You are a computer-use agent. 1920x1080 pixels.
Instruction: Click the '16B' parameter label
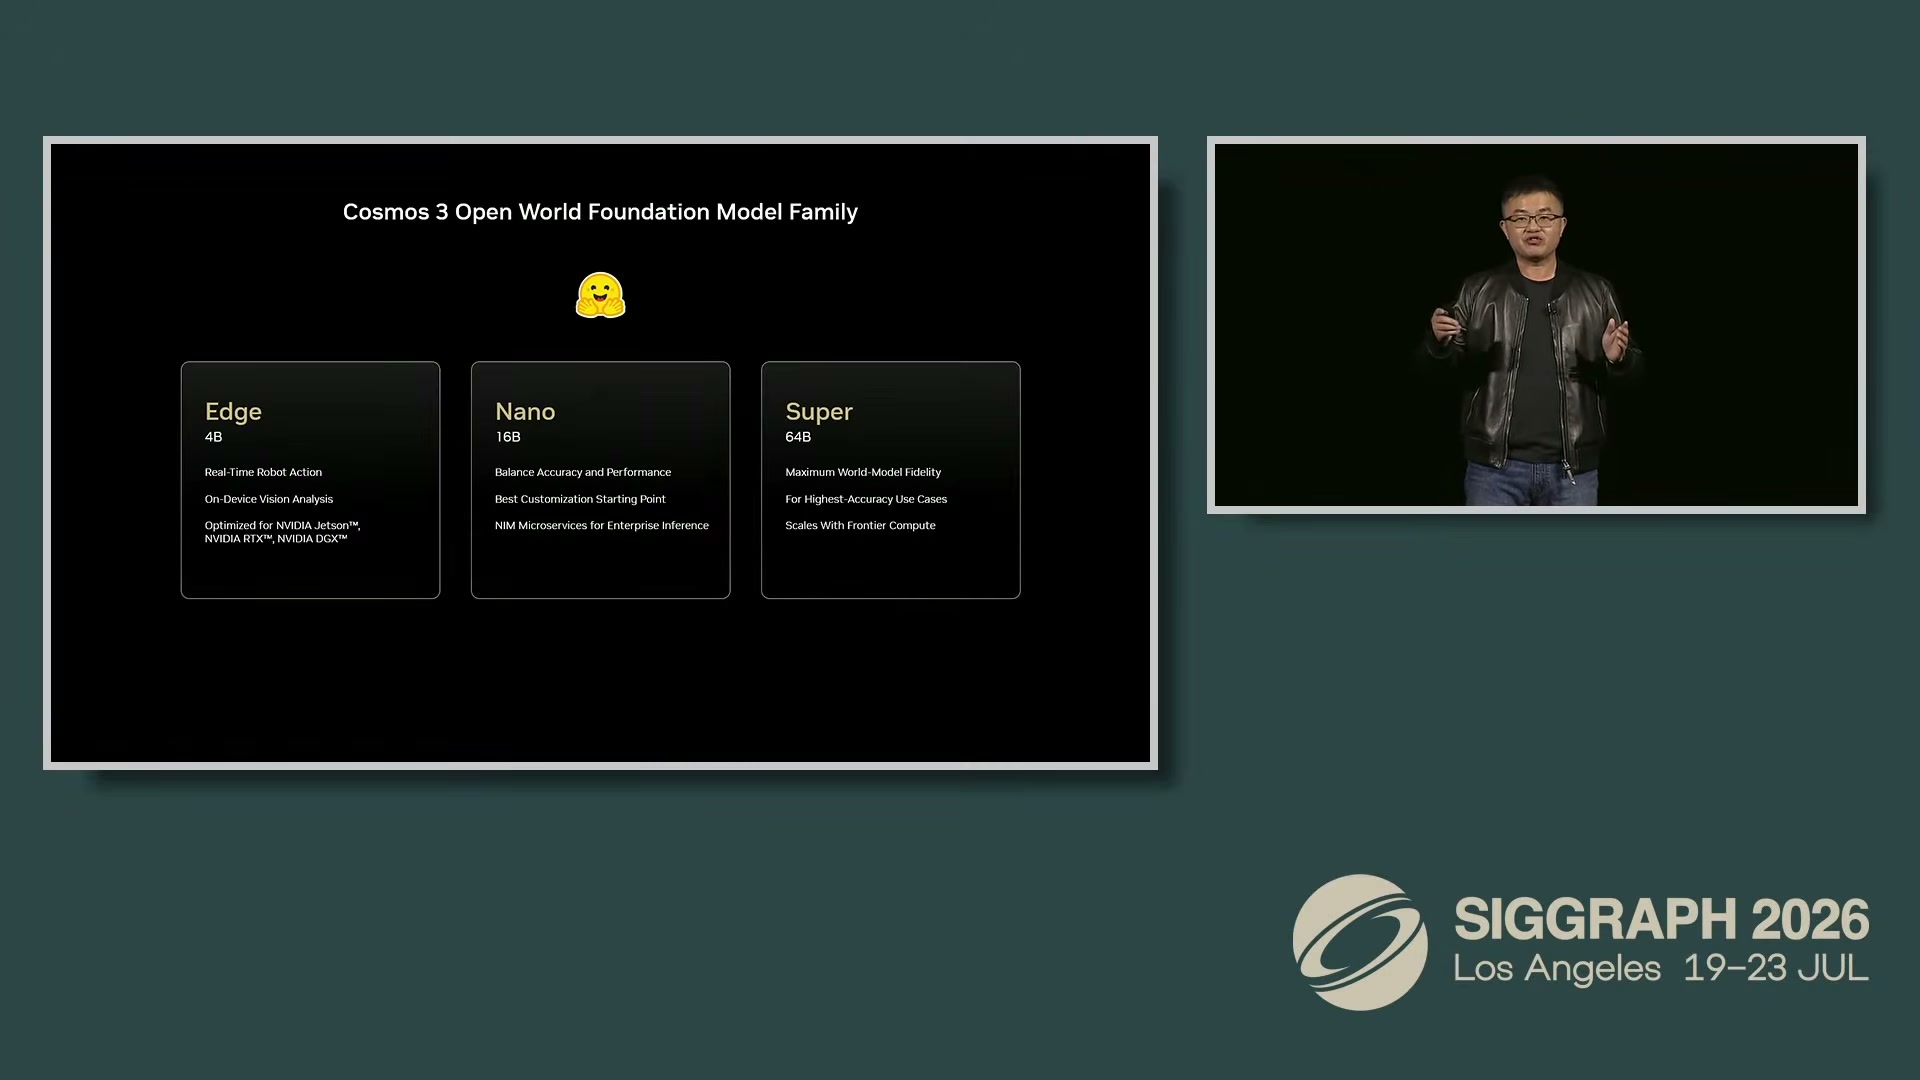(508, 437)
